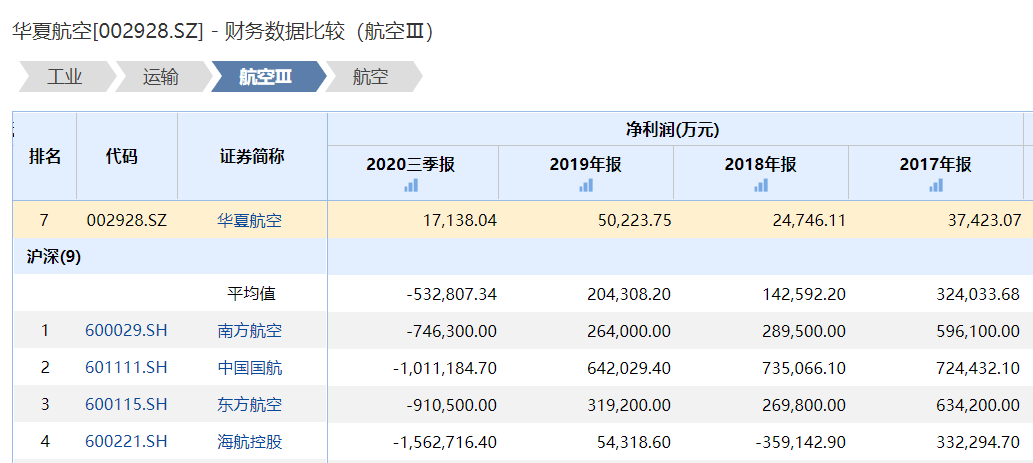
Task: Click bar chart icon under 2017年报
Action: (x=936, y=185)
